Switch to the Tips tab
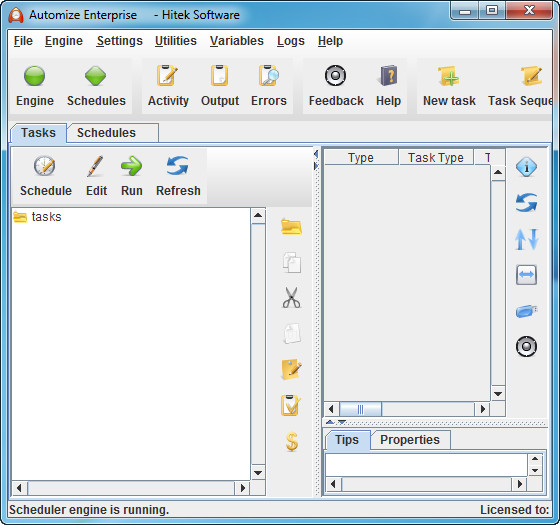The height and width of the screenshot is (525, 560). point(347,440)
